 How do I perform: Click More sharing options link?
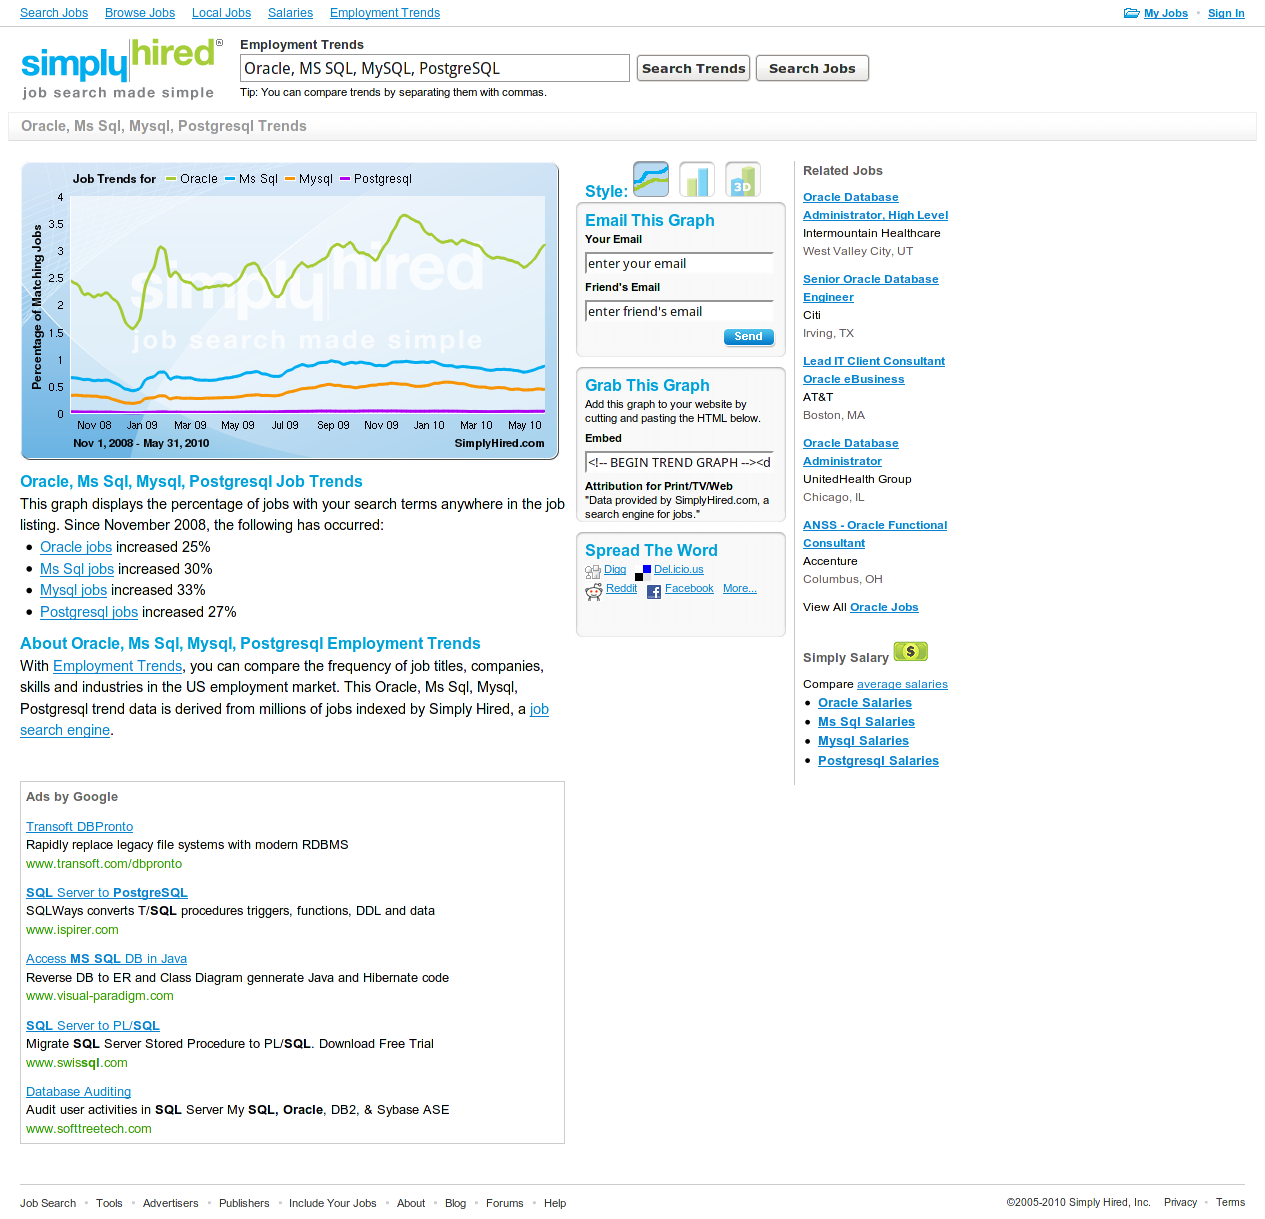tap(740, 589)
